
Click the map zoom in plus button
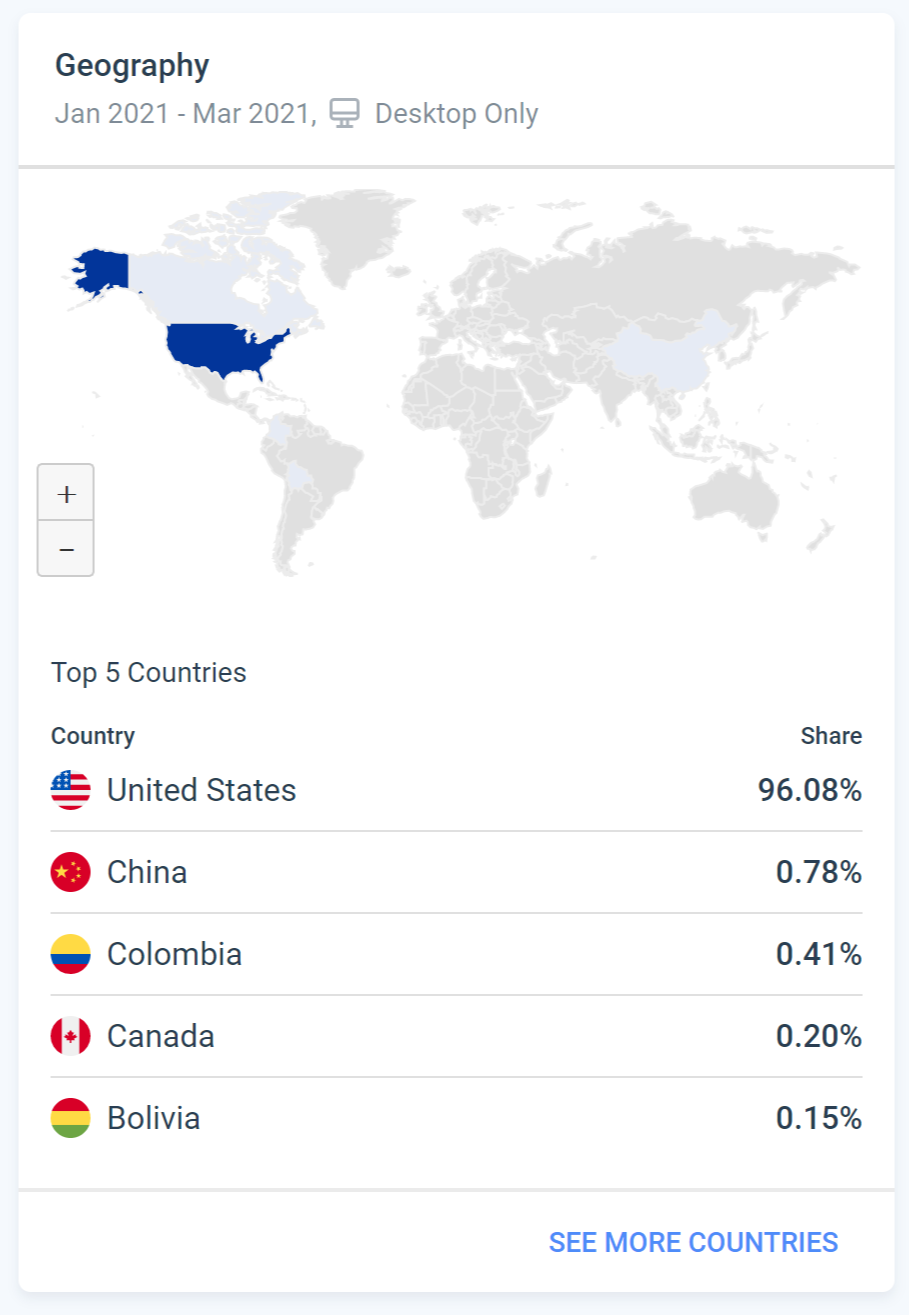point(66,493)
